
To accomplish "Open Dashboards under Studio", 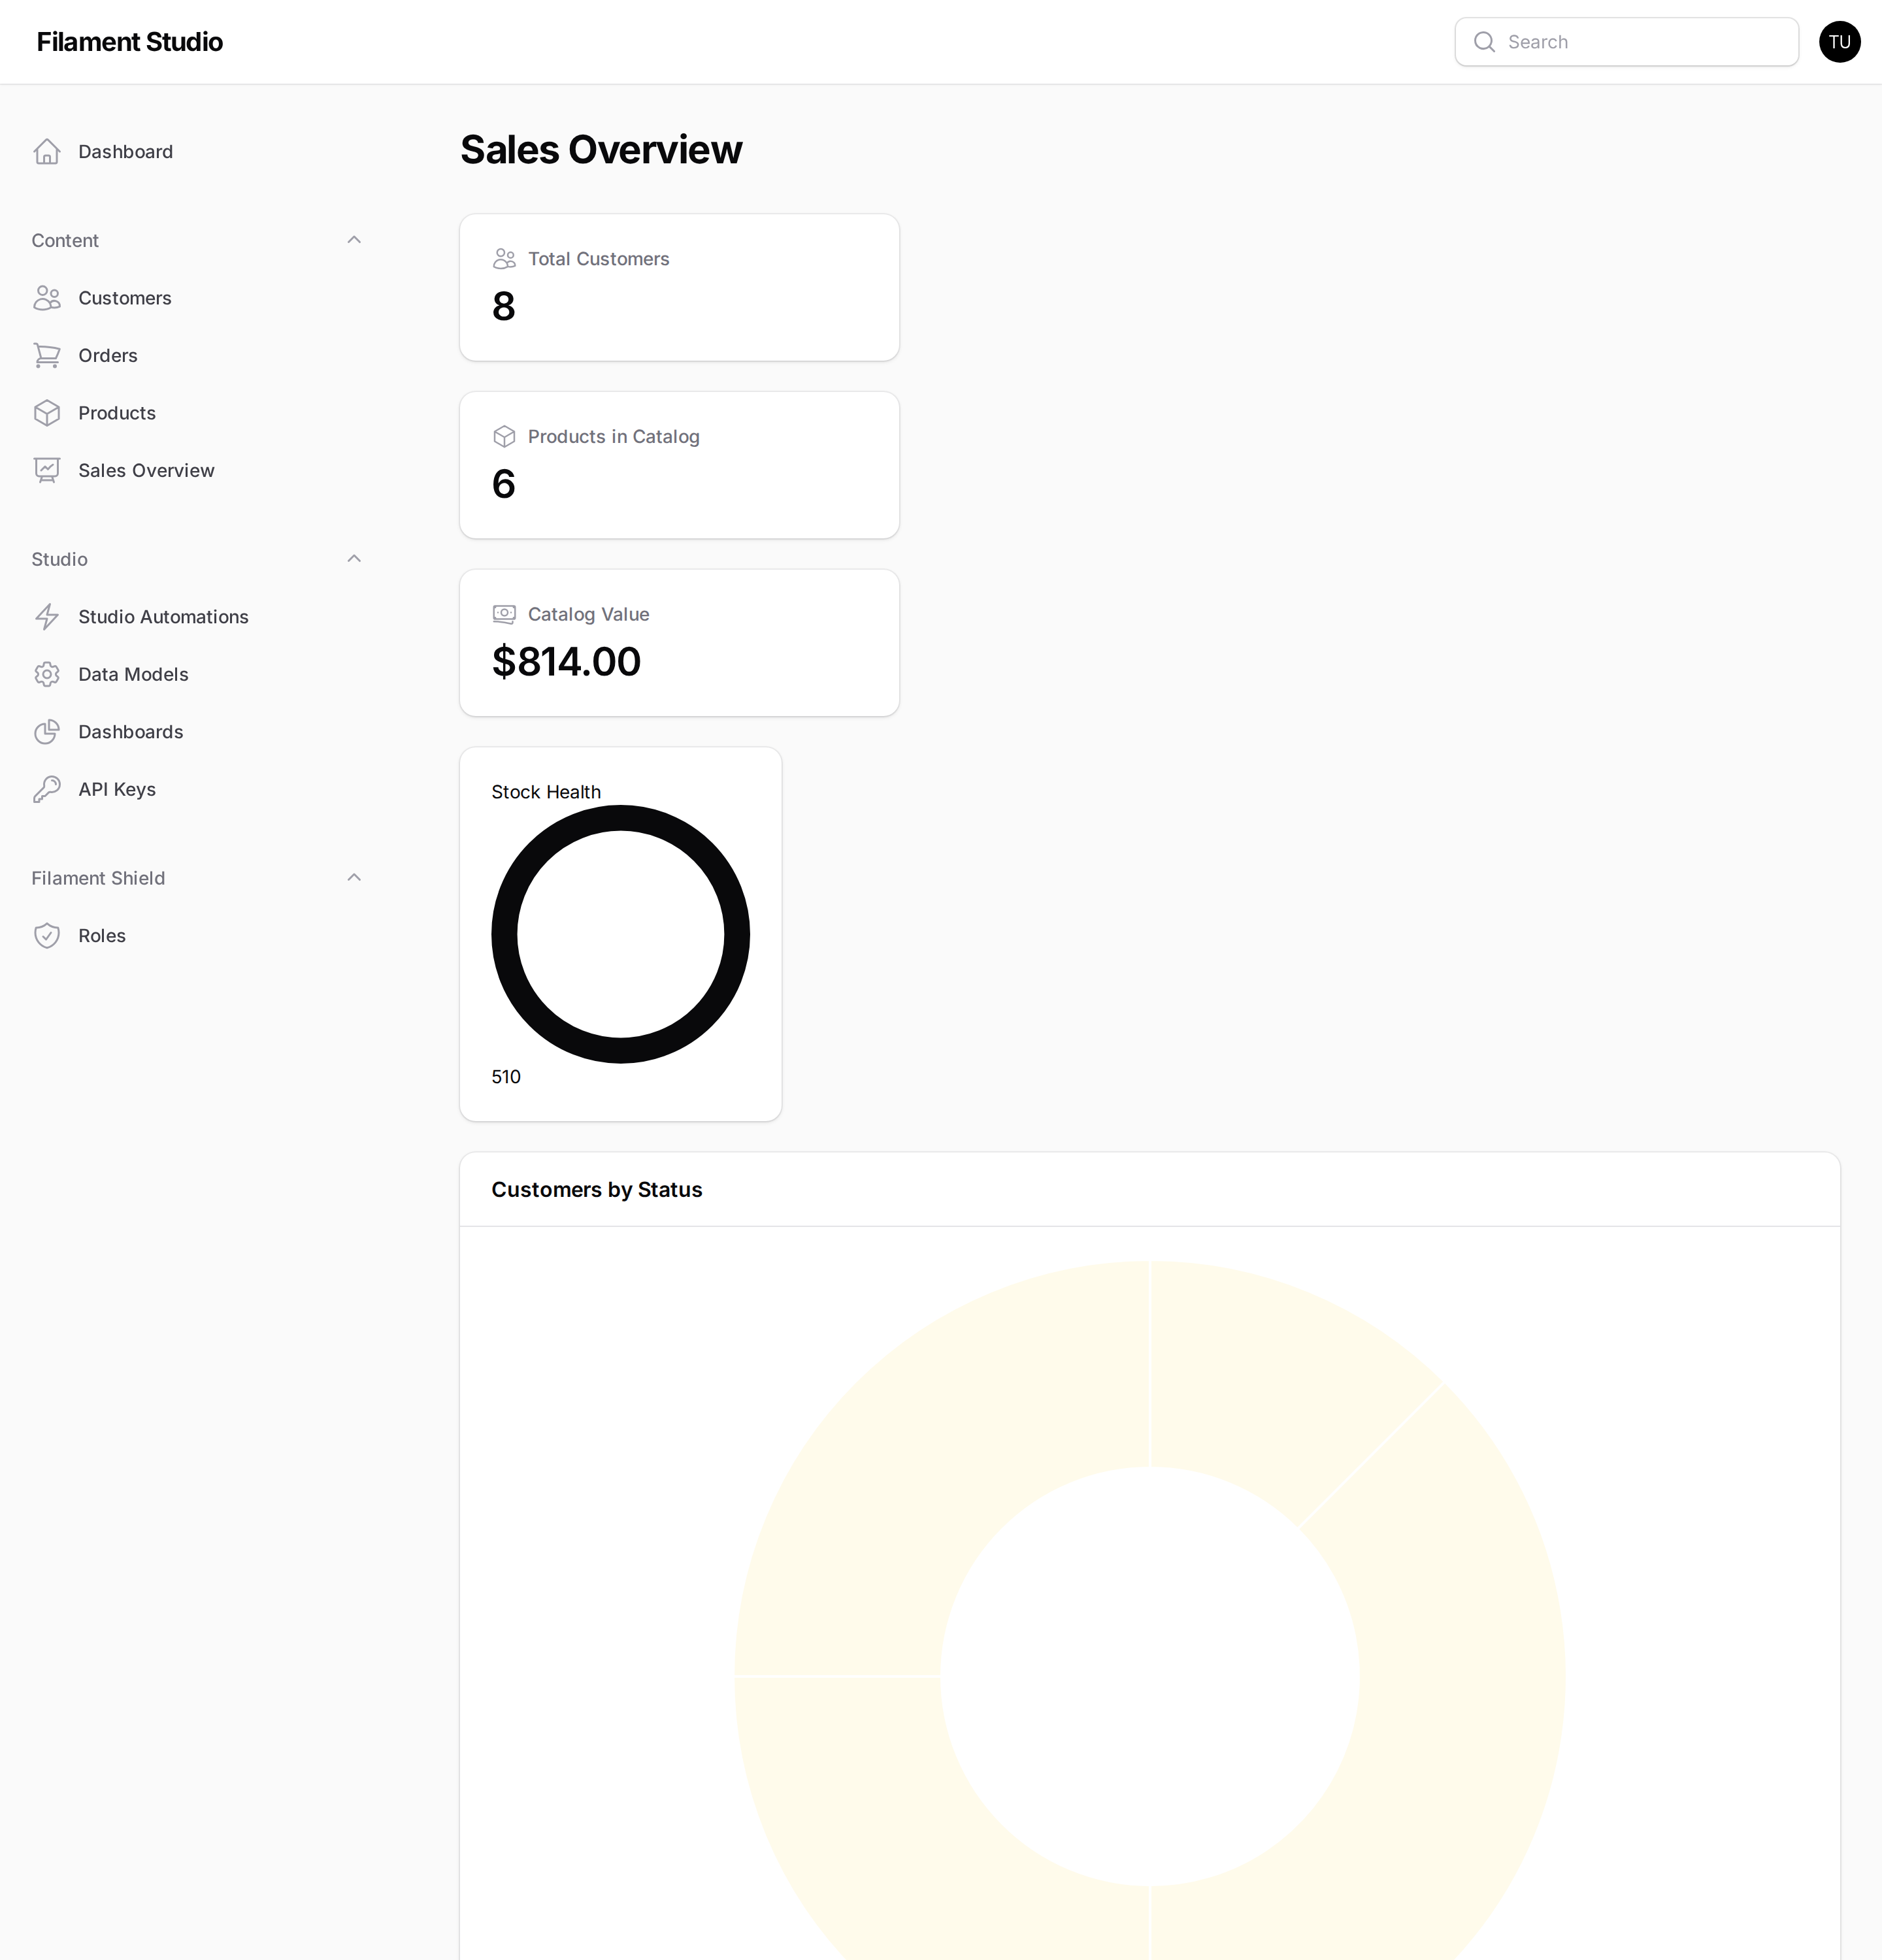I will (x=198, y=732).
